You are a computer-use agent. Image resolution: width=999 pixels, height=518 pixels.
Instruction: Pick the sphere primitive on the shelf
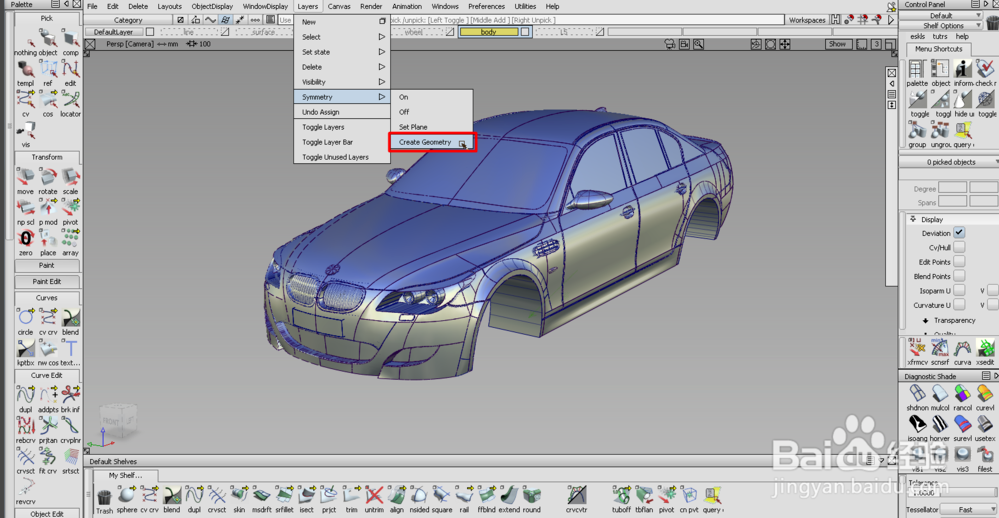pos(127,496)
